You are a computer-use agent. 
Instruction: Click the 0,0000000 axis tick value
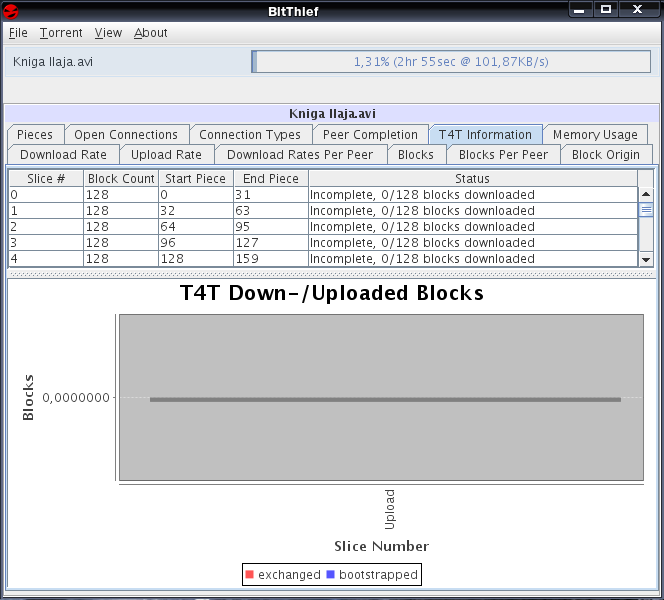[x=76, y=398]
